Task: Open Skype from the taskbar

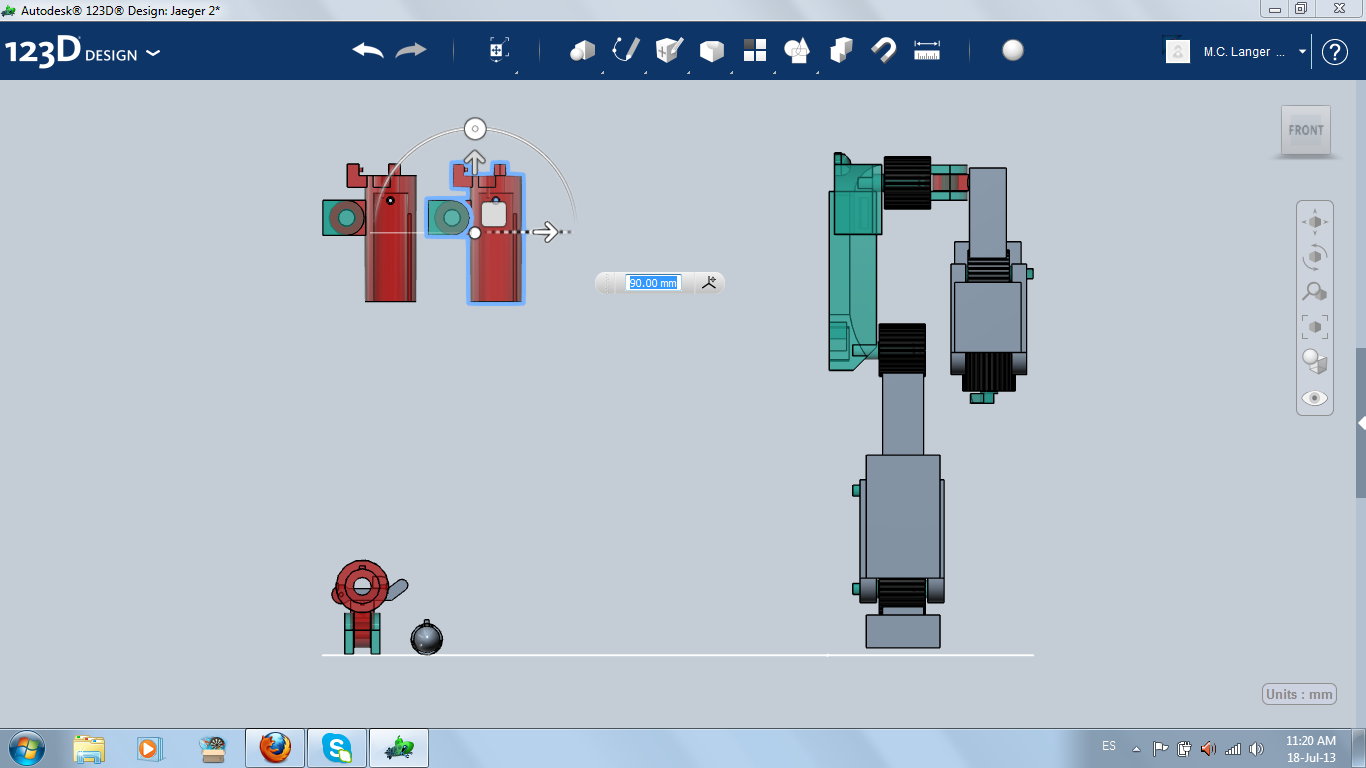Action: point(337,748)
